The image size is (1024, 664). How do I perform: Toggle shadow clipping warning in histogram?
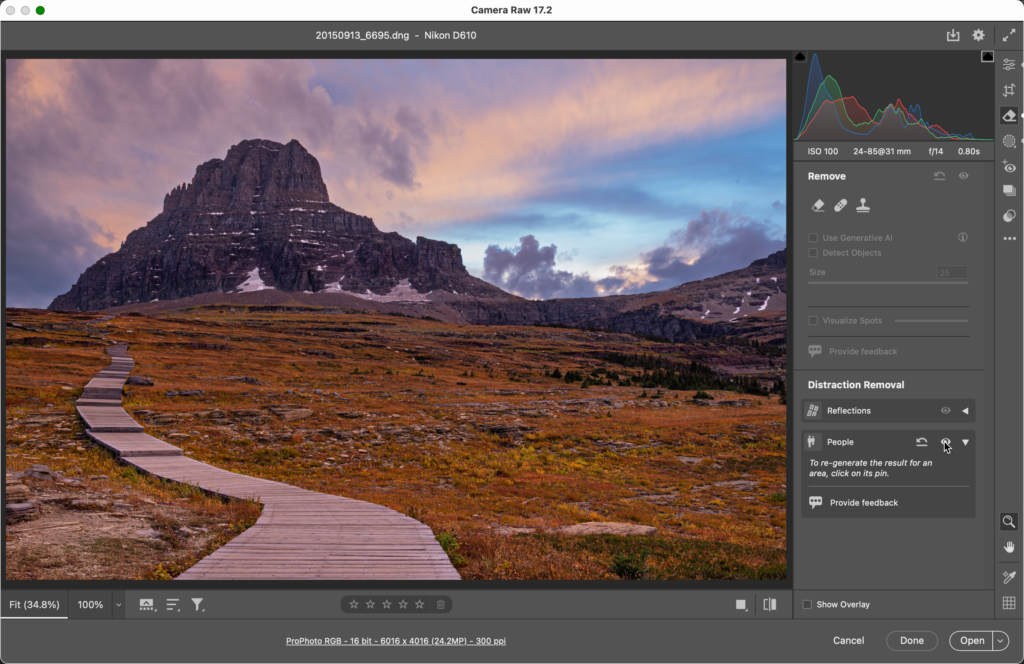[x=800, y=57]
